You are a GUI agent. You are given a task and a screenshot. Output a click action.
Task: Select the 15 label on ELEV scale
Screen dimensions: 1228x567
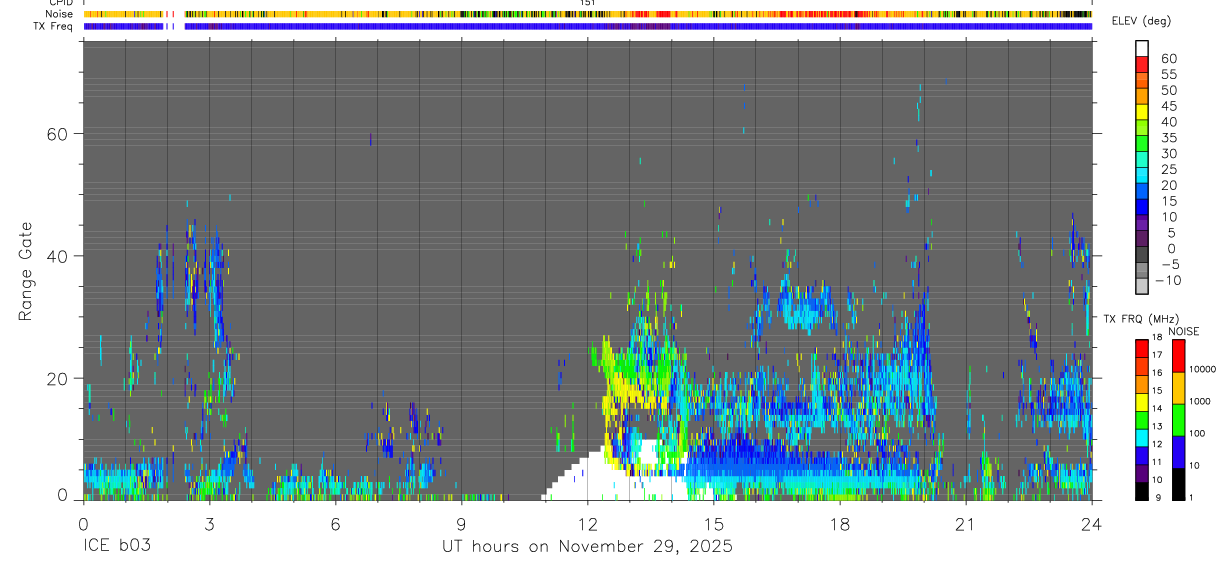(1168, 201)
